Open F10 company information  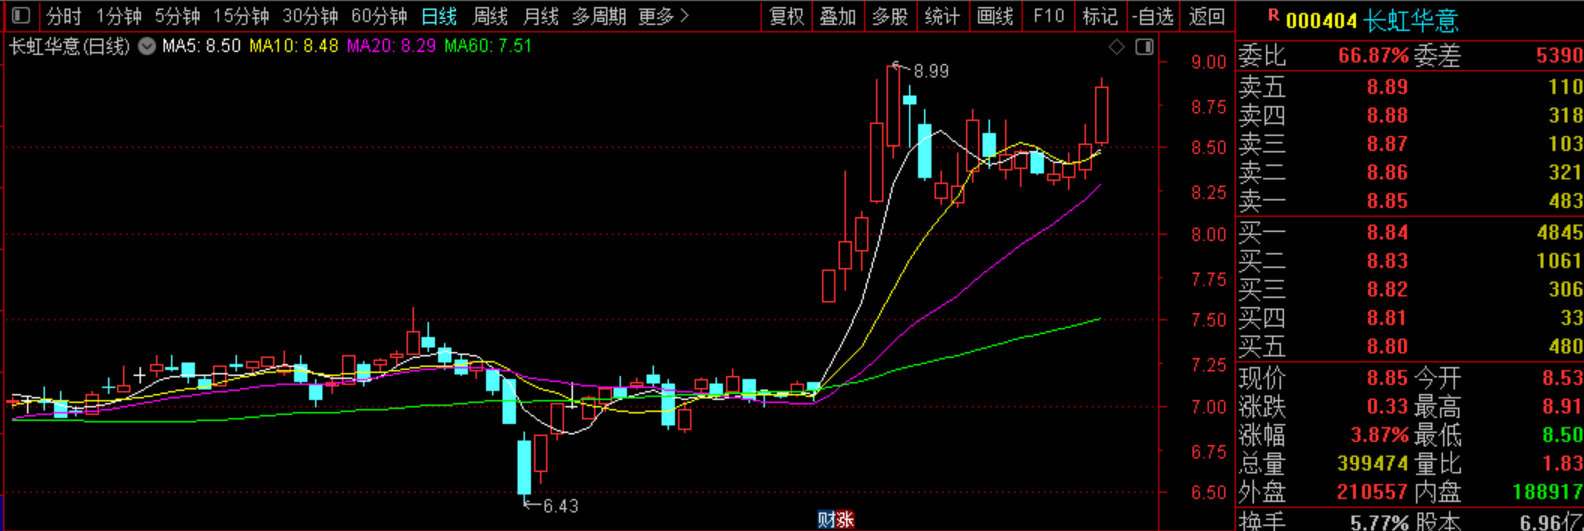1048,16
